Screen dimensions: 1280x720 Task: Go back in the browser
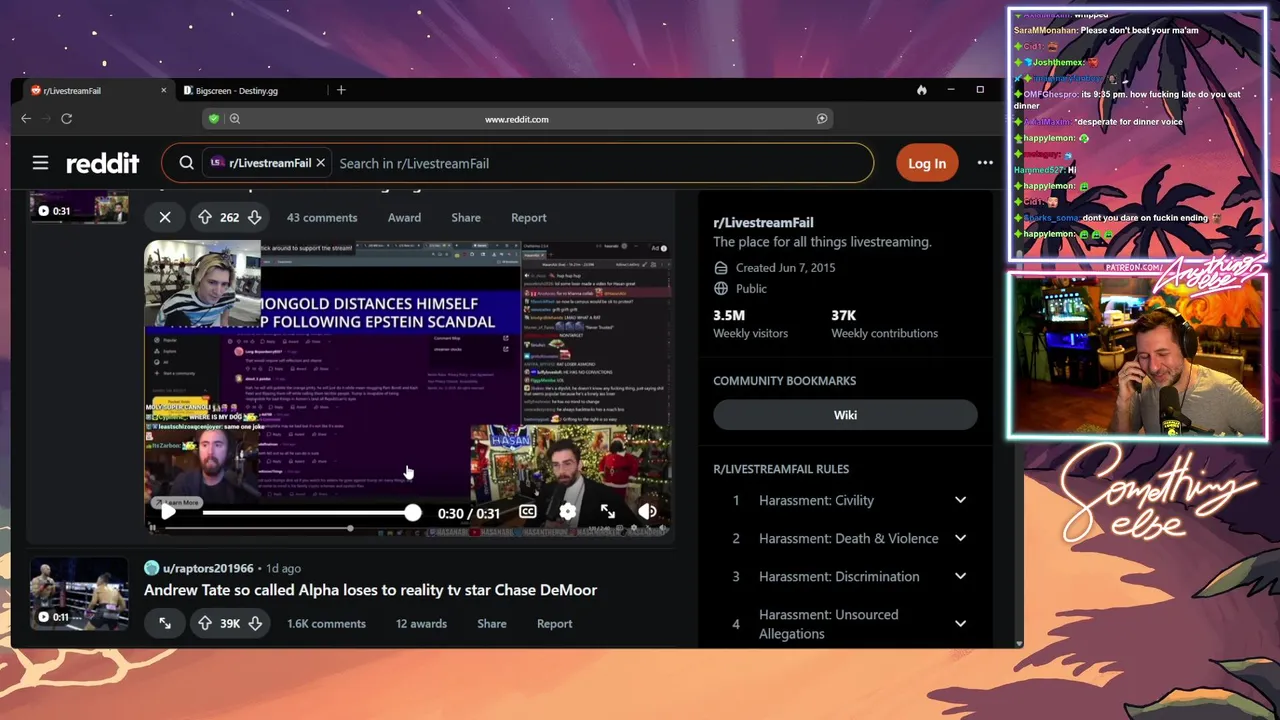click(26, 118)
